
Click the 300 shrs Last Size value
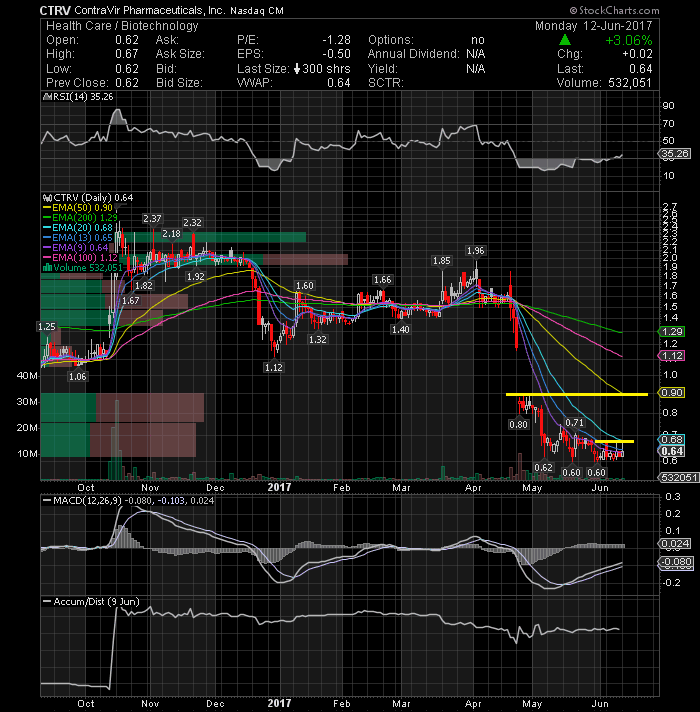click(326, 69)
